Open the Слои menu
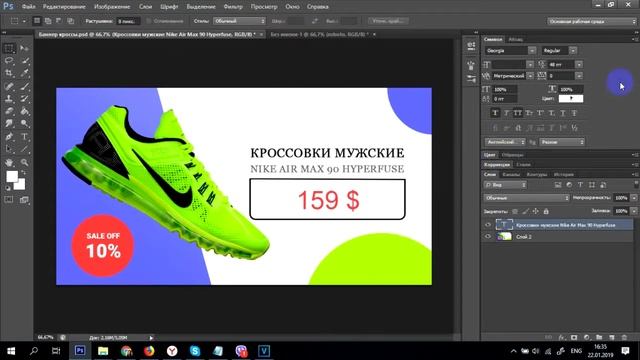The height and width of the screenshot is (360, 640). tap(145, 7)
